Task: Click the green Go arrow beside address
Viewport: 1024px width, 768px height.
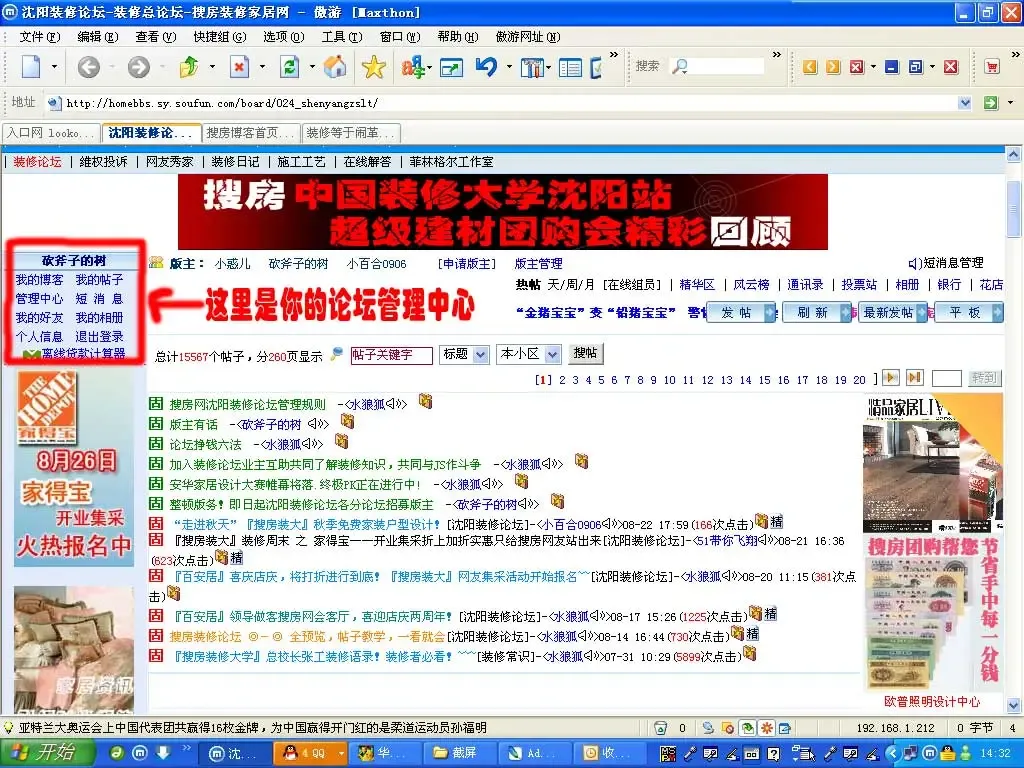Action: [991, 103]
